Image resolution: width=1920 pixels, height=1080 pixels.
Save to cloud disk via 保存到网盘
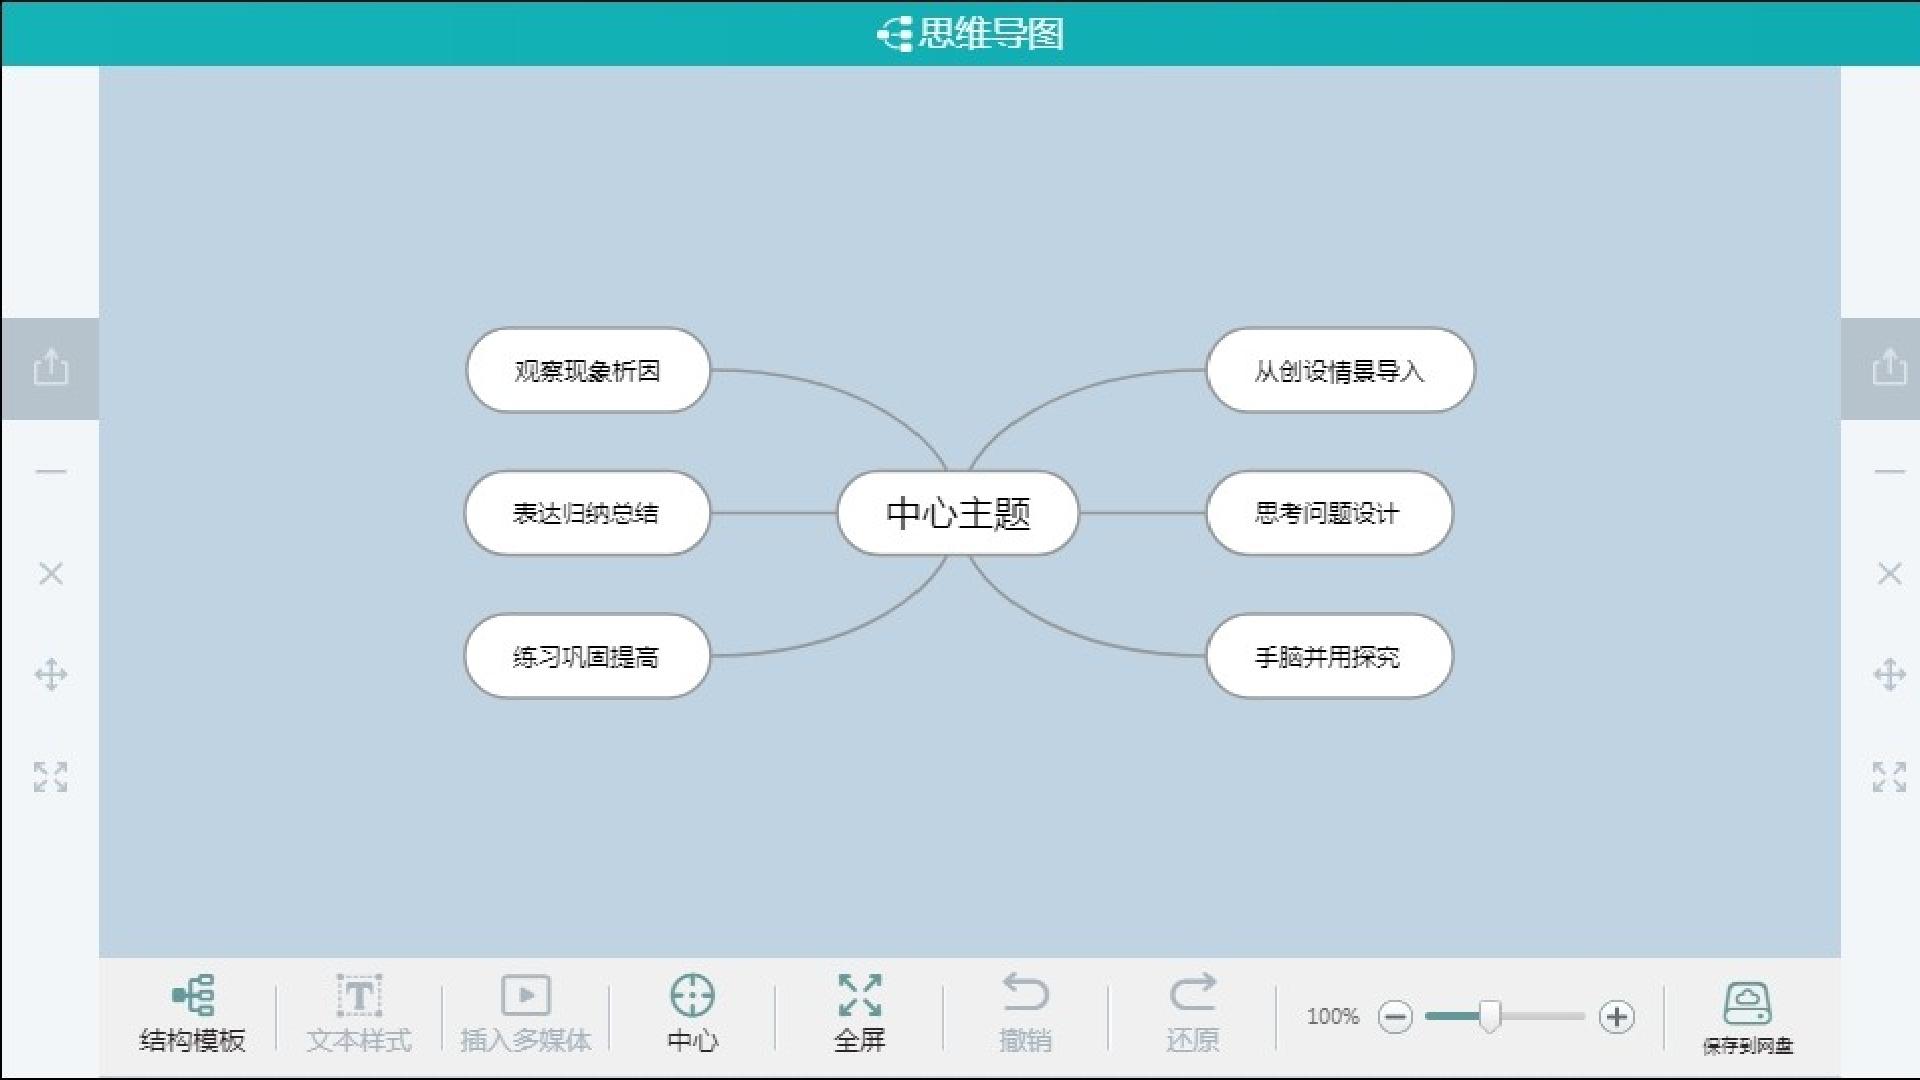coord(1748,1018)
